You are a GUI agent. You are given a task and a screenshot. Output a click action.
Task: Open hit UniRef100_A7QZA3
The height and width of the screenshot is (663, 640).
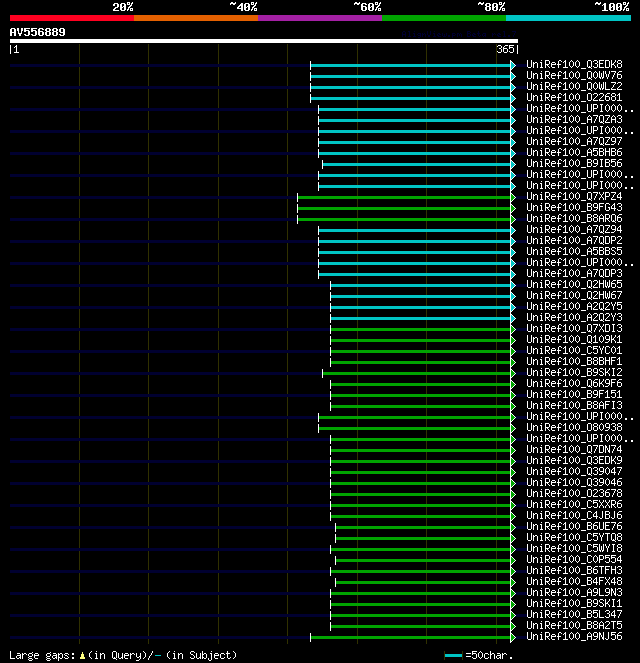coord(574,119)
